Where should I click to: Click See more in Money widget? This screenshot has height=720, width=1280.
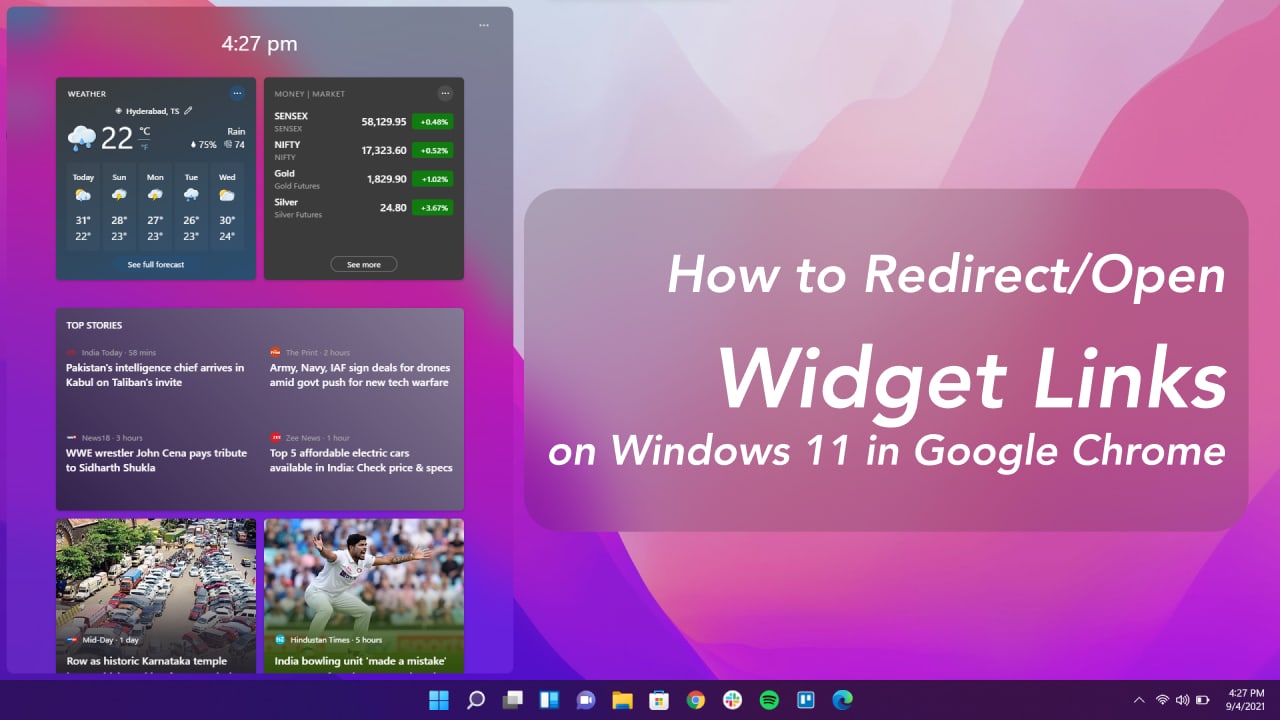[364, 265]
